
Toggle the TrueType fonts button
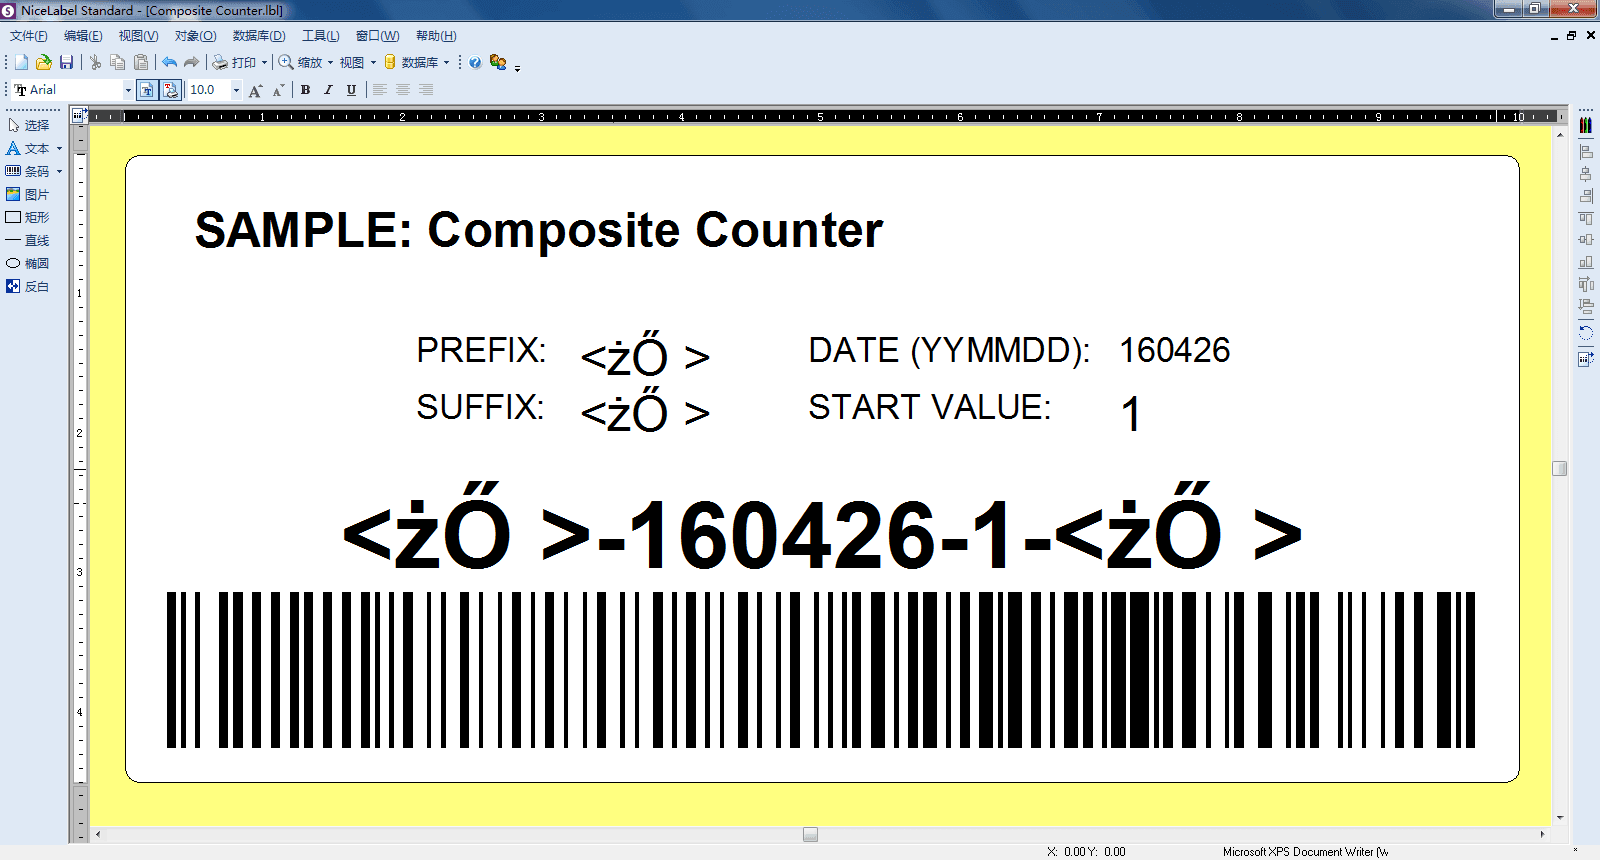pyautogui.click(x=147, y=90)
